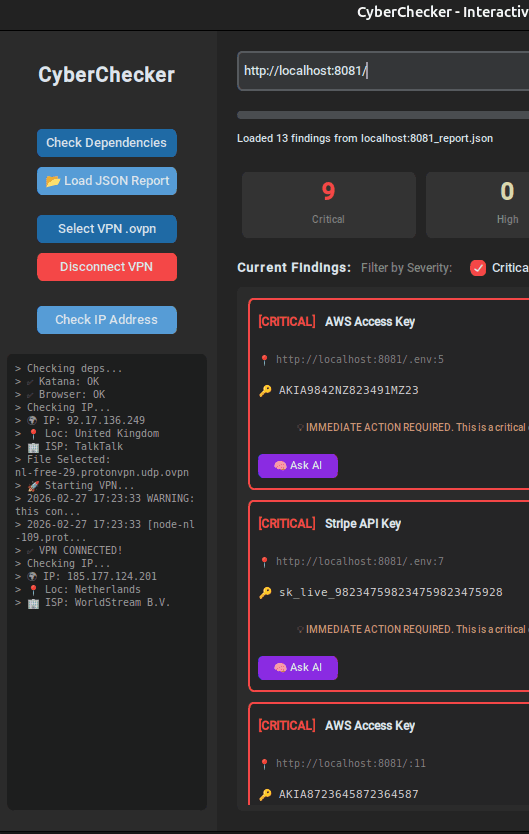529x834 pixels.
Task: Click the pin icon beside localhost:8081/.env:7
Action: [x=264, y=562]
